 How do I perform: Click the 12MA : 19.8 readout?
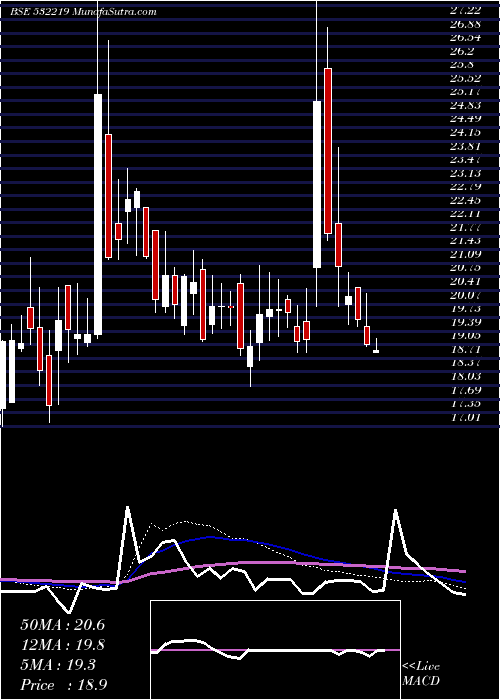[62, 645]
